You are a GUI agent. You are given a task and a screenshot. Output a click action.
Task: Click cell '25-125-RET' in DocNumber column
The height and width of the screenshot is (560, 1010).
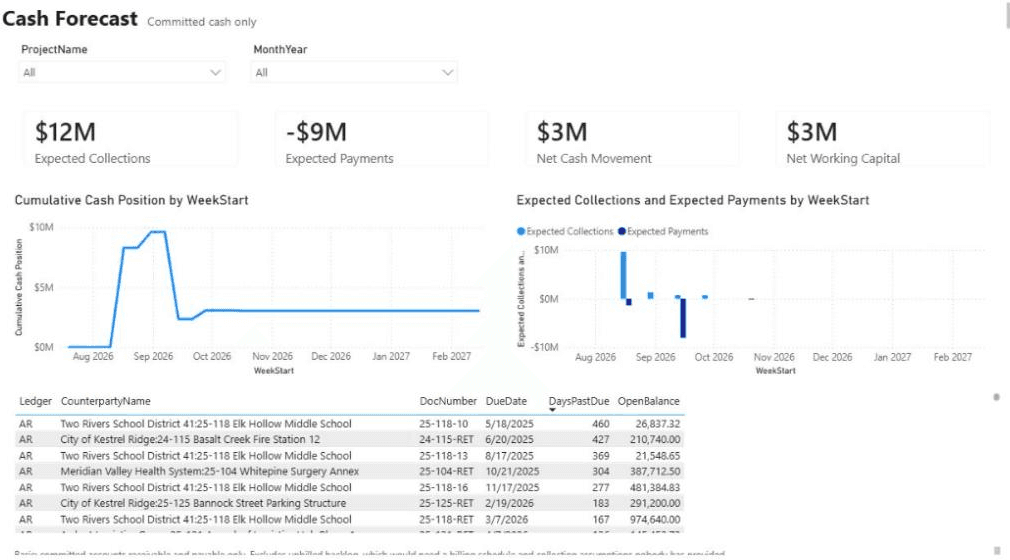(446, 503)
